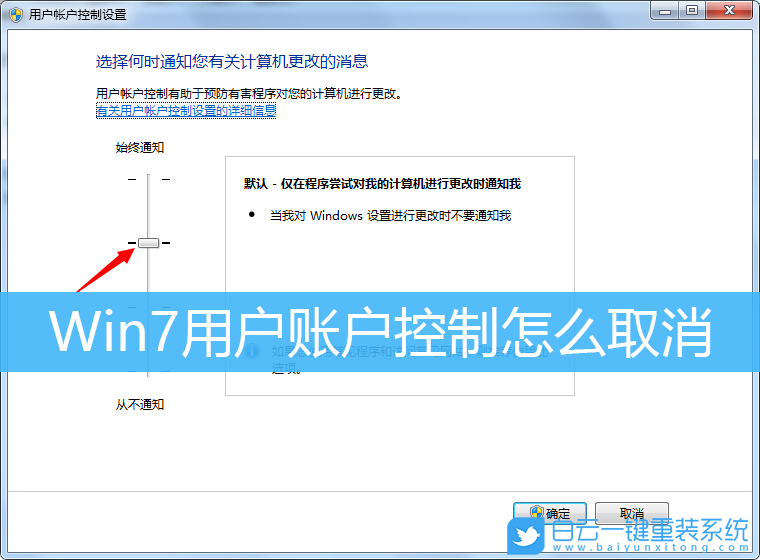The height and width of the screenshot is (560, 760).
Task: Confirm with the 确定 button
Action: [x=550, y=513]
